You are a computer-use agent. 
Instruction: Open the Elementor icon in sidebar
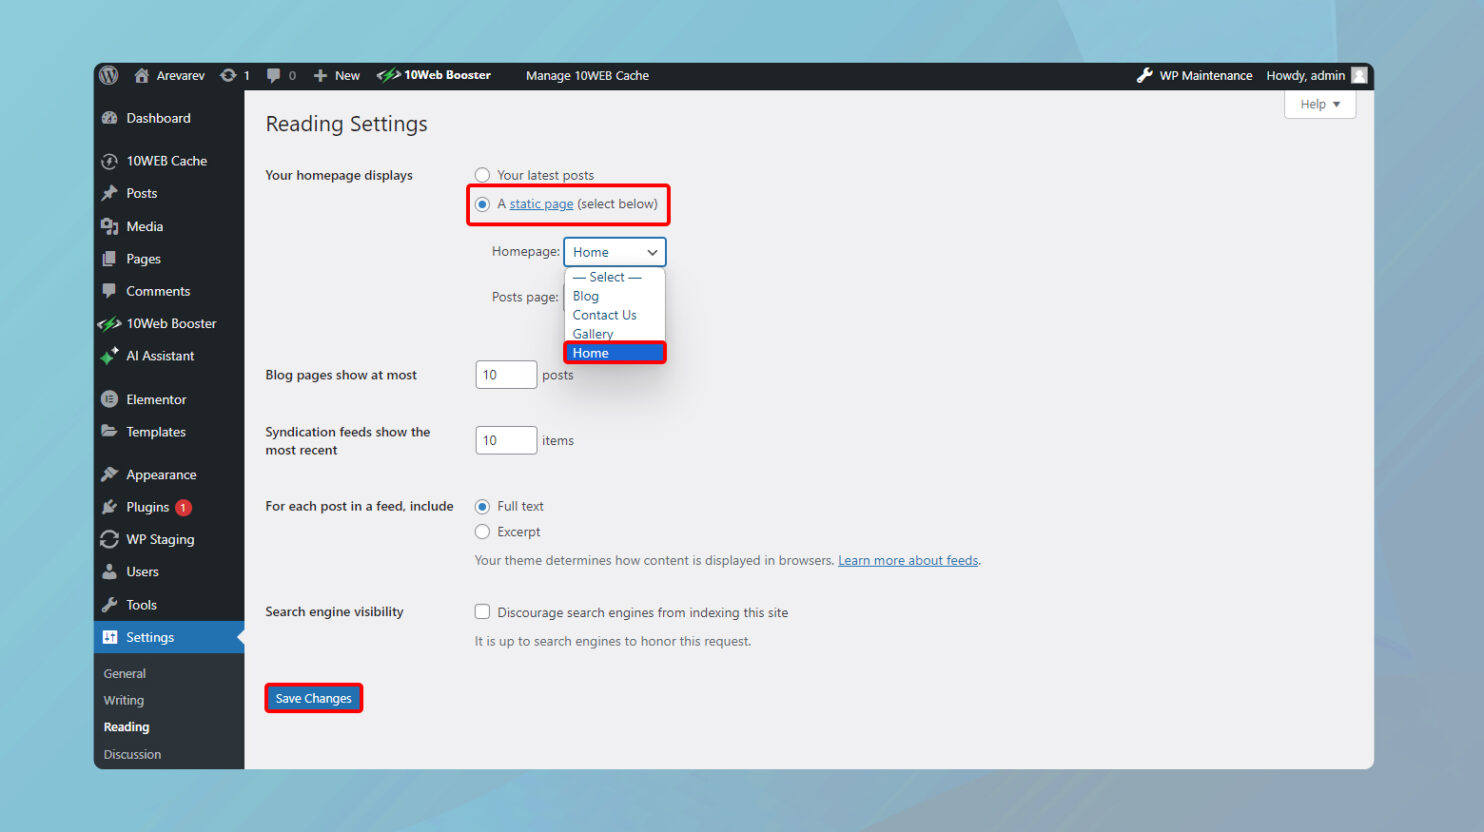click(x=110, y=399)
